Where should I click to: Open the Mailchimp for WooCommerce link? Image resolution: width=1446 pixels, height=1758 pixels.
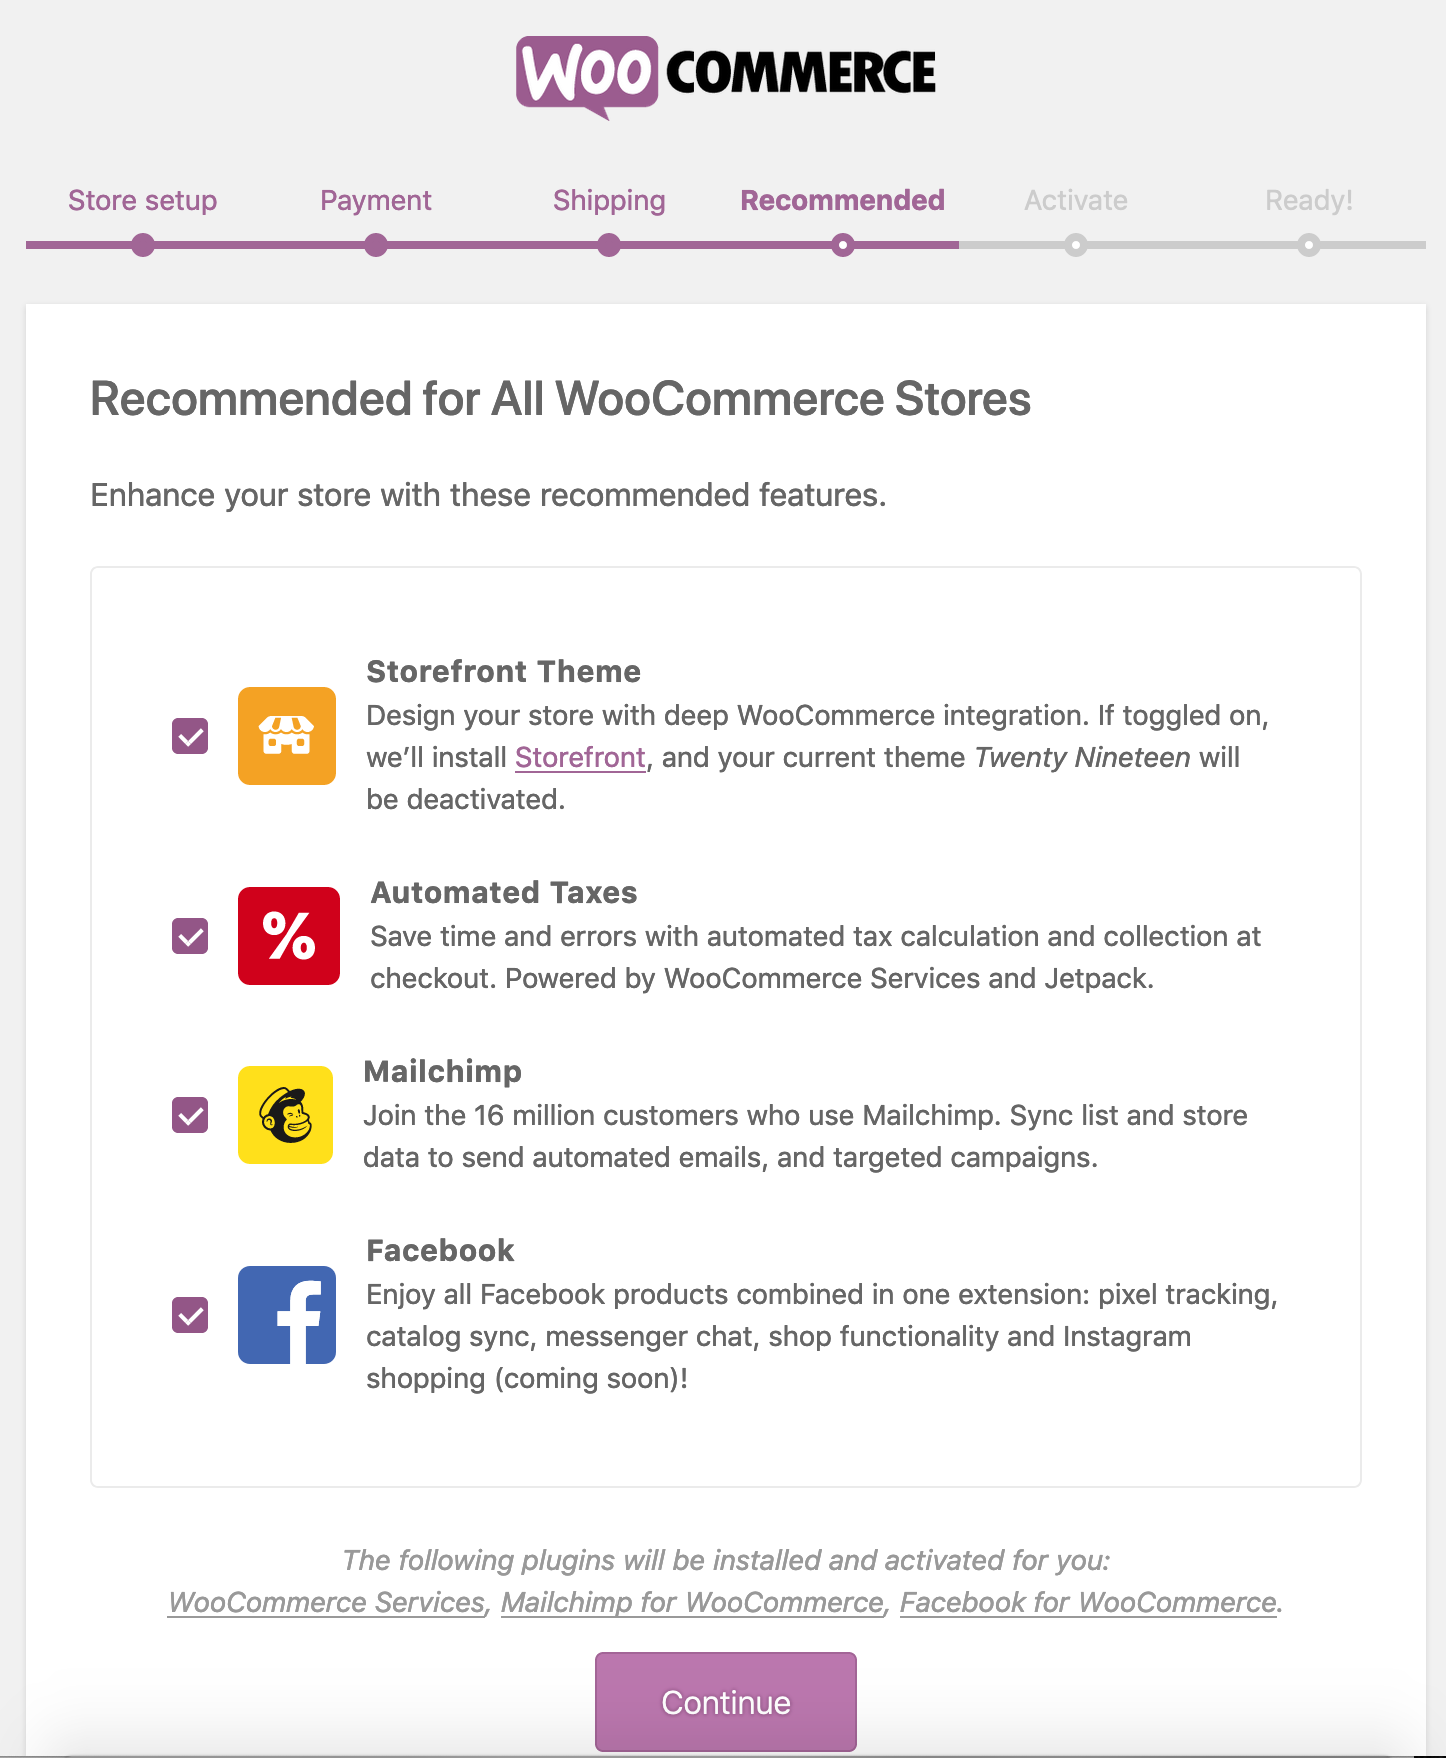694,1602
